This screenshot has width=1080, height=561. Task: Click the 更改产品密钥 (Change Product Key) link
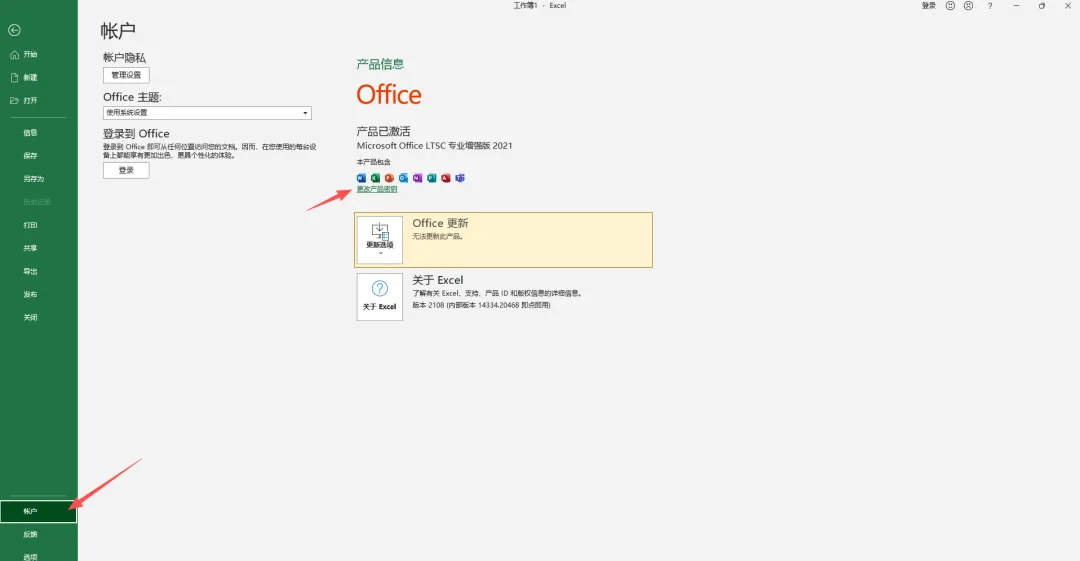(377, 190)
